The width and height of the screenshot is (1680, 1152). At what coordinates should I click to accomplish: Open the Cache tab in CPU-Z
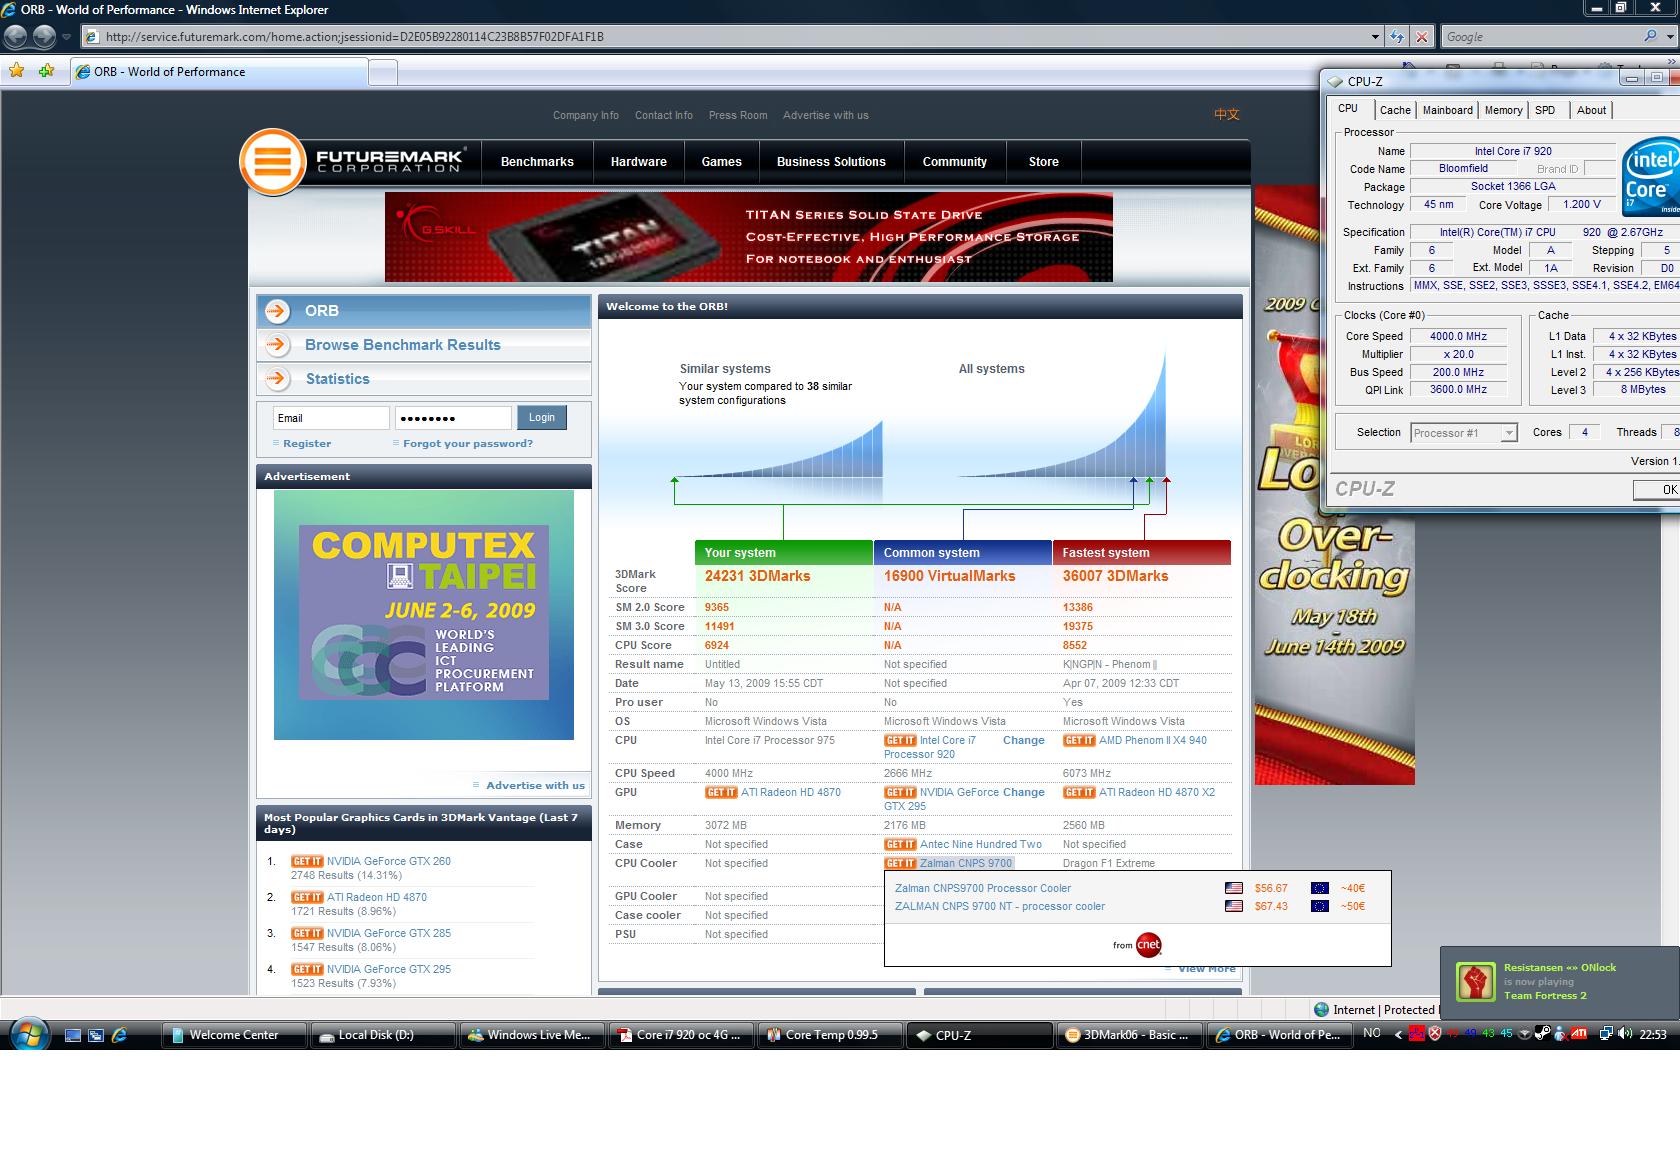coord(1395,110)
